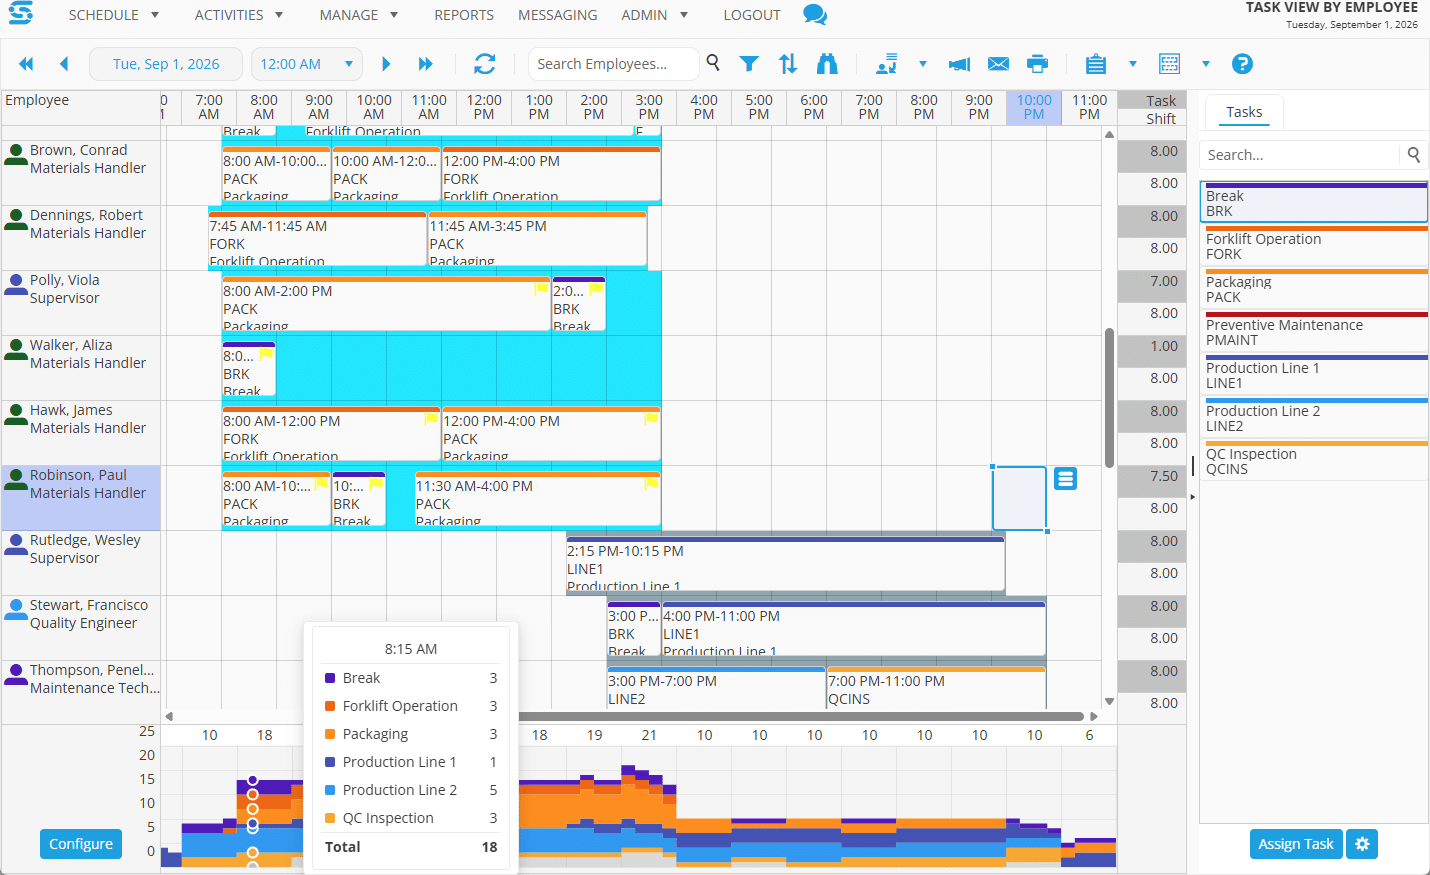Click the binoculars find icon
The image size is (1430, 875).
(827, 64)
